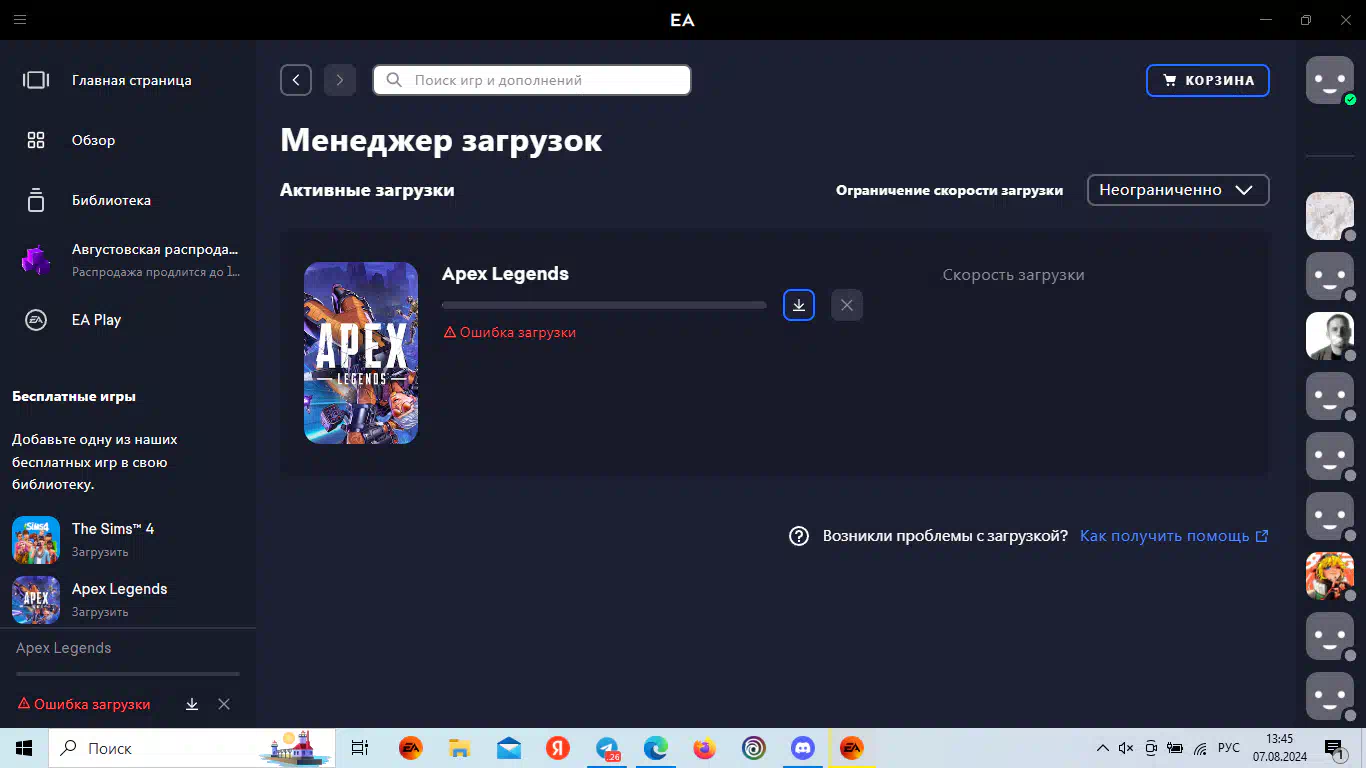Click the Apex Legends download progress bar
Screen dimensions: 1366x768
(603, 305)
